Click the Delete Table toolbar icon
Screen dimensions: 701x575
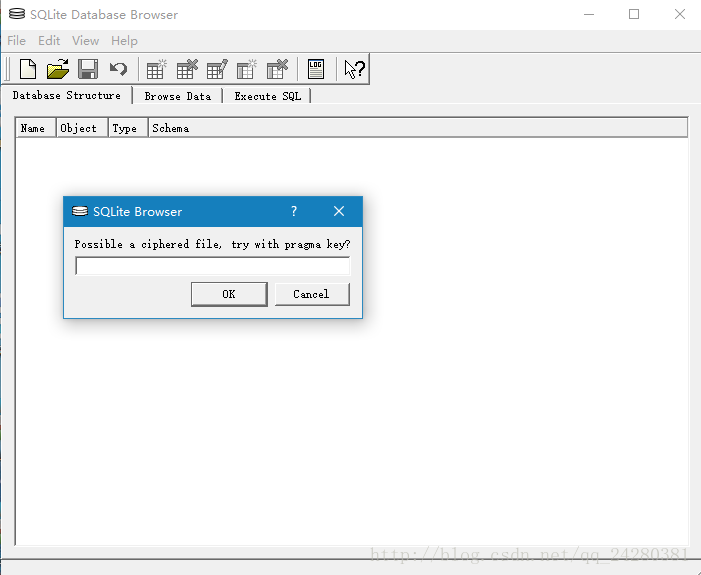(x=187, y=69)
